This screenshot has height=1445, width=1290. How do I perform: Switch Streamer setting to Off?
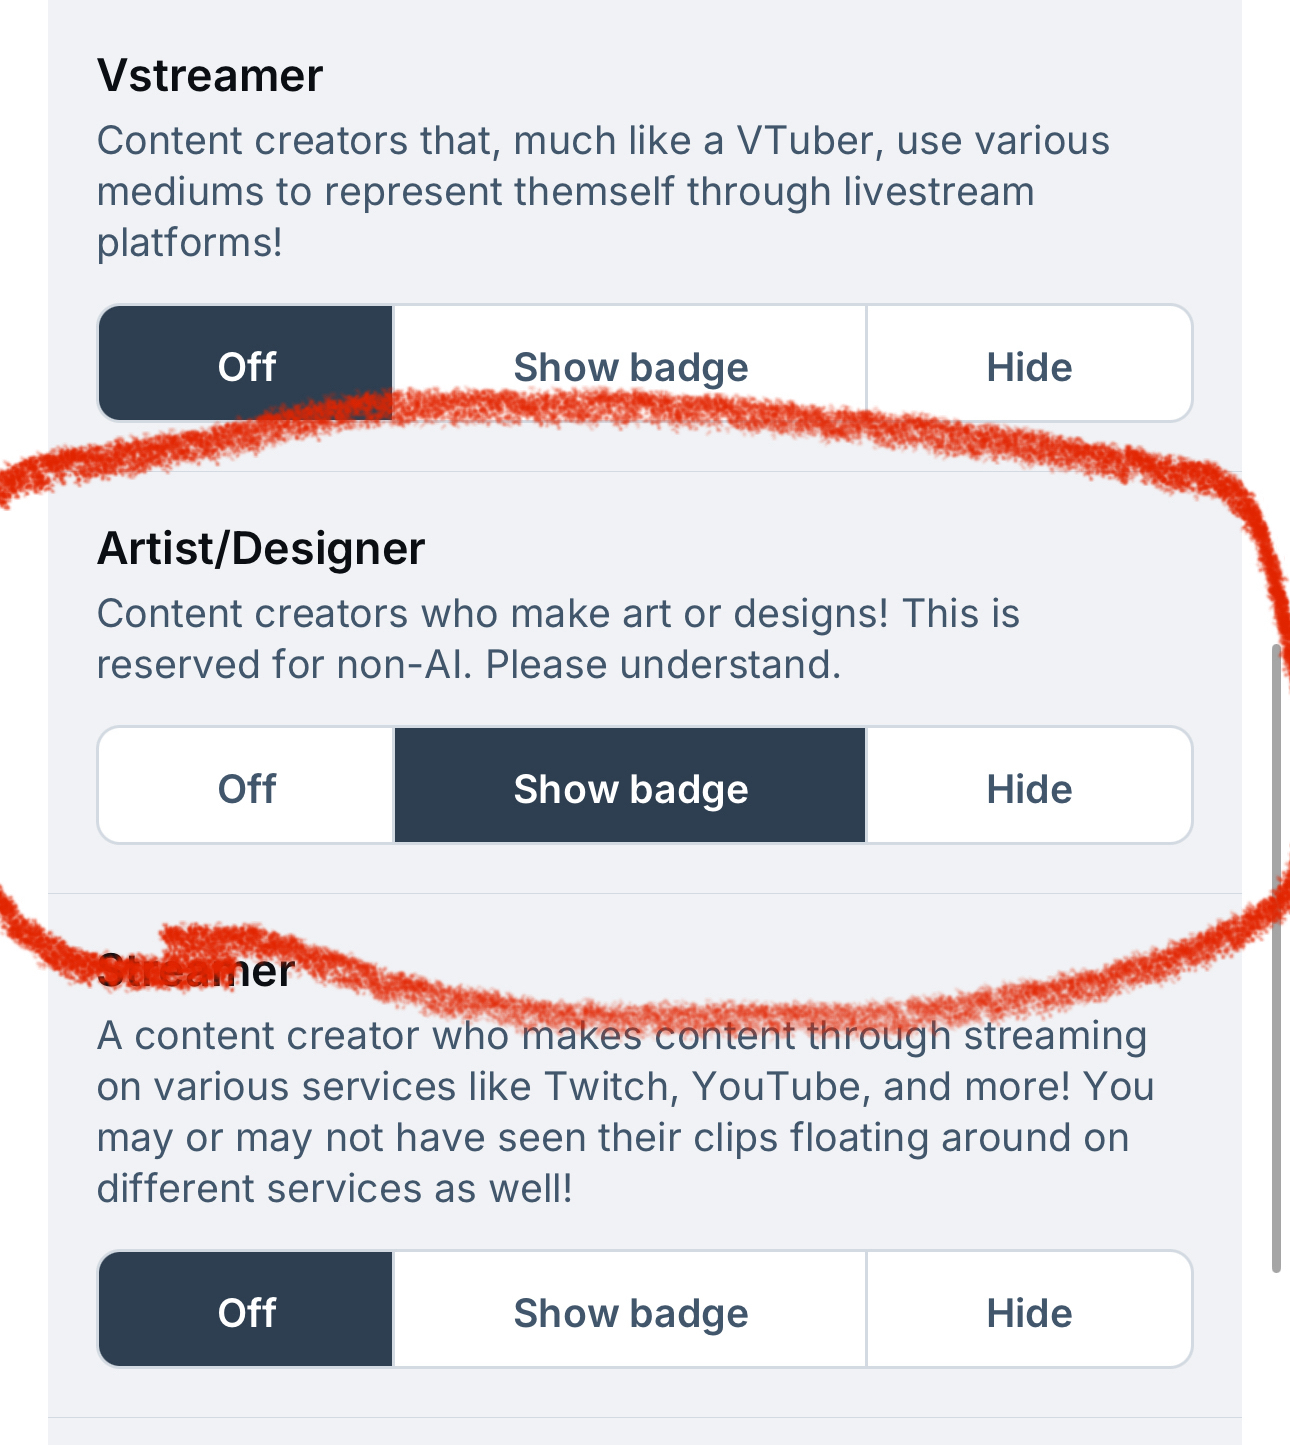246,1311
